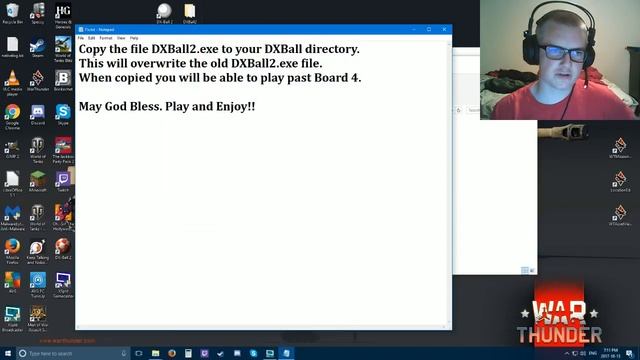
Task: Open the View menu in Notepad
Action: click(121, 38)
